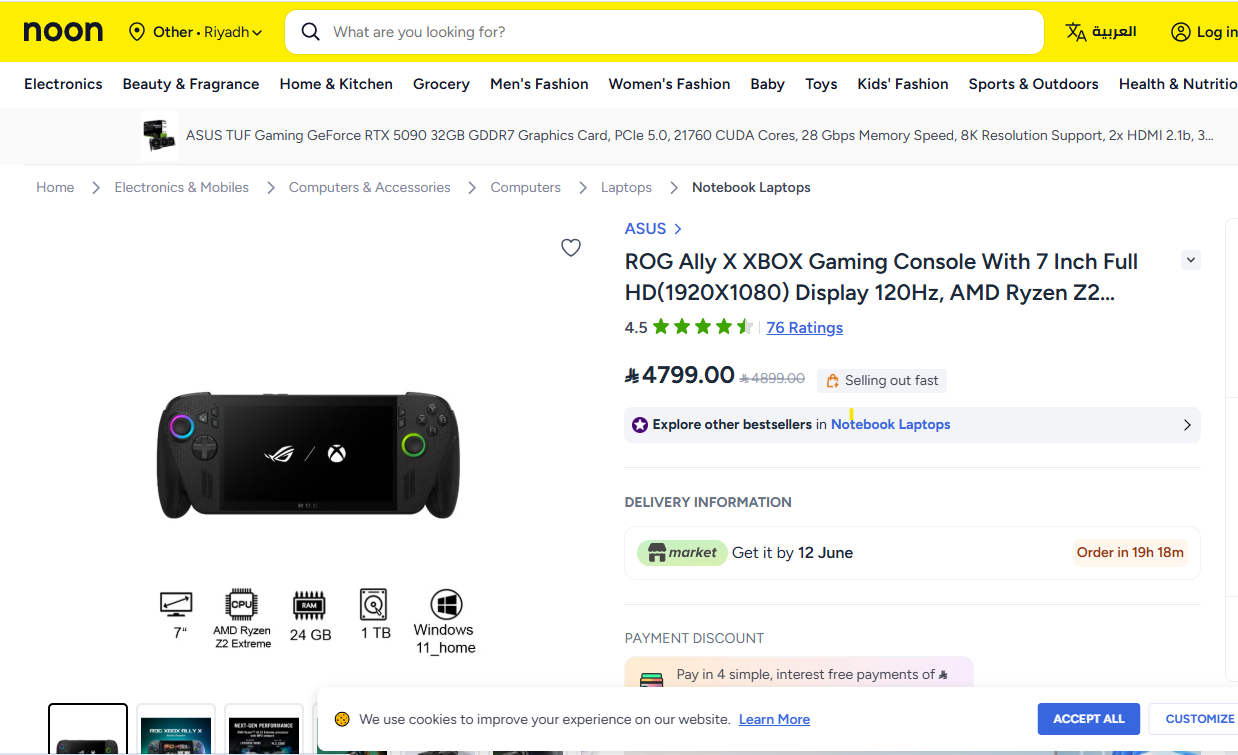The image size is (1238, 755).
Task: Open the Other Riyadh location dropdown
Action: point(196,32)
